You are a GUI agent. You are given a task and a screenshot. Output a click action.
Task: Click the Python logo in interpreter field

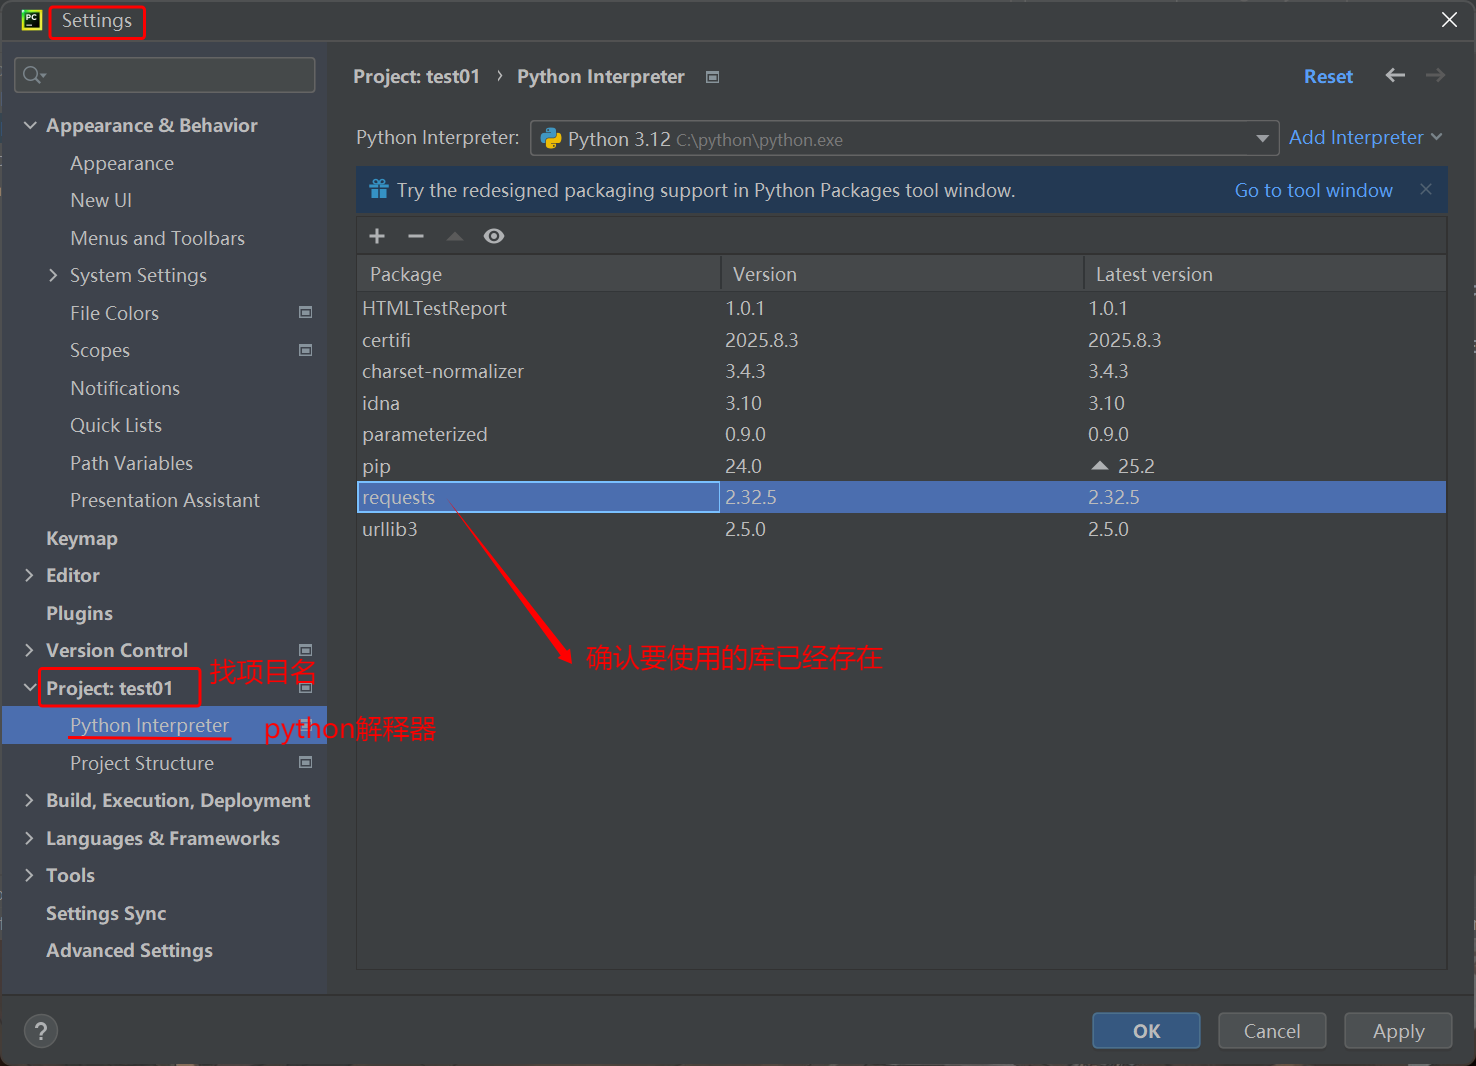tap(551, 139)
